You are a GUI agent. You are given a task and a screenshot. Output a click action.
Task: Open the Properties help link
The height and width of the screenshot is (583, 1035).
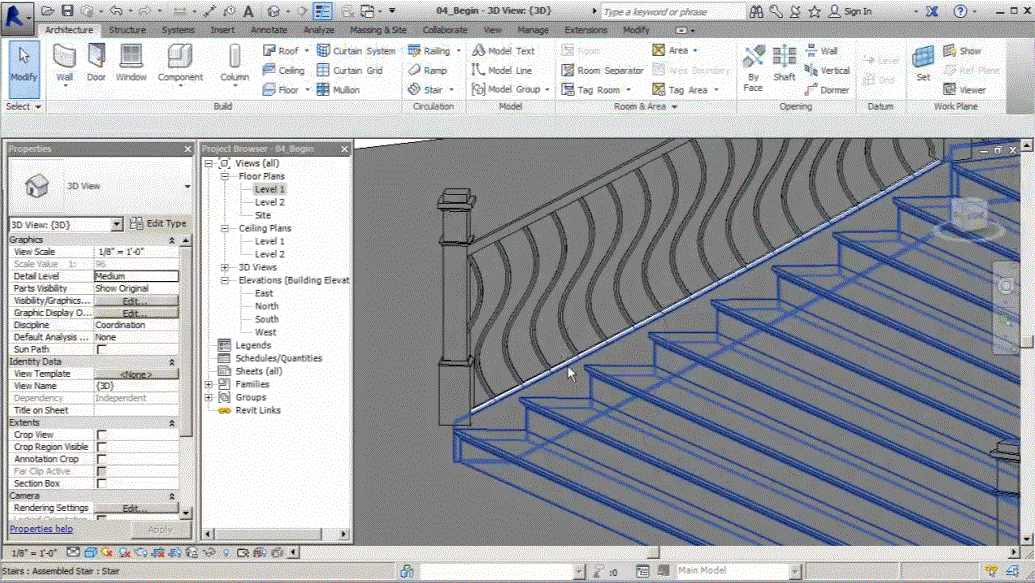pyautogui.click(x=42, y=529)
